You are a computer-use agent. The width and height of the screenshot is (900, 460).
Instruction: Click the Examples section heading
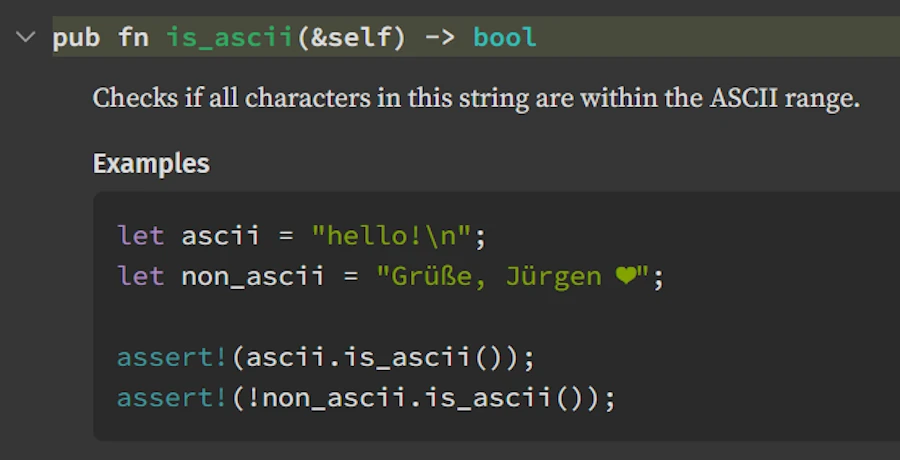coord(151,164)
